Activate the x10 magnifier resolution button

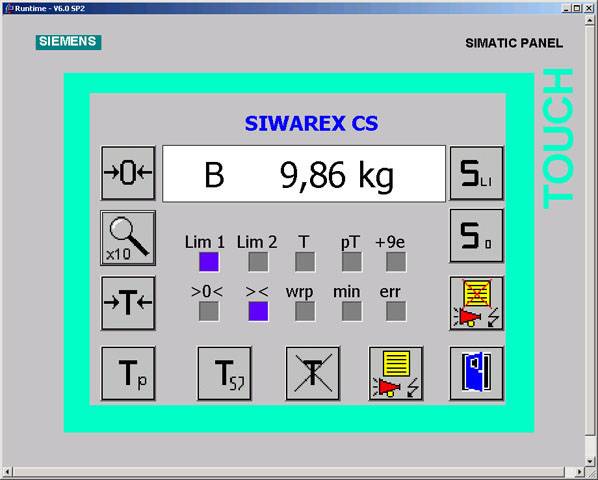(x=128, y=238)
